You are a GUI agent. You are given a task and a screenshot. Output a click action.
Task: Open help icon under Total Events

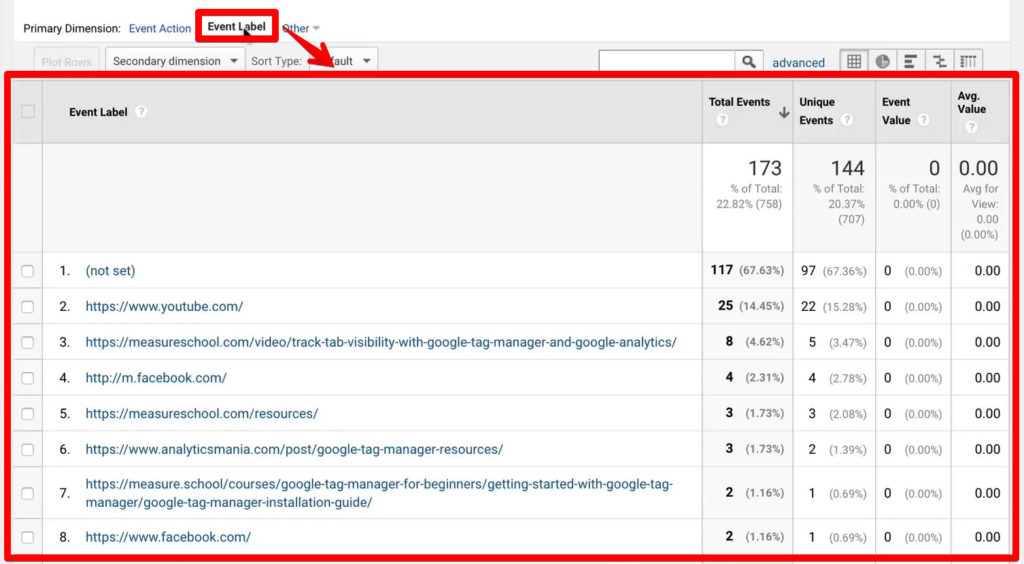722,120
